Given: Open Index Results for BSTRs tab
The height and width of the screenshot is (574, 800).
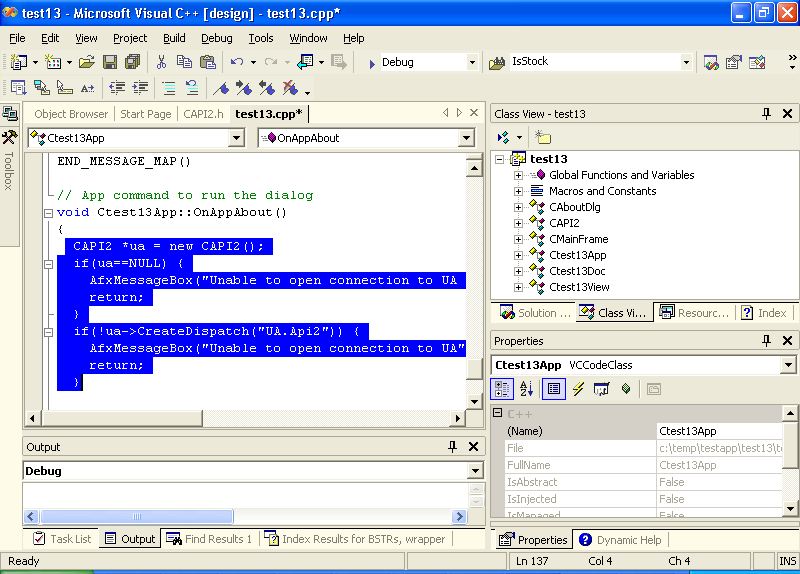Looking at the screenshot, I should pos(355,539).
